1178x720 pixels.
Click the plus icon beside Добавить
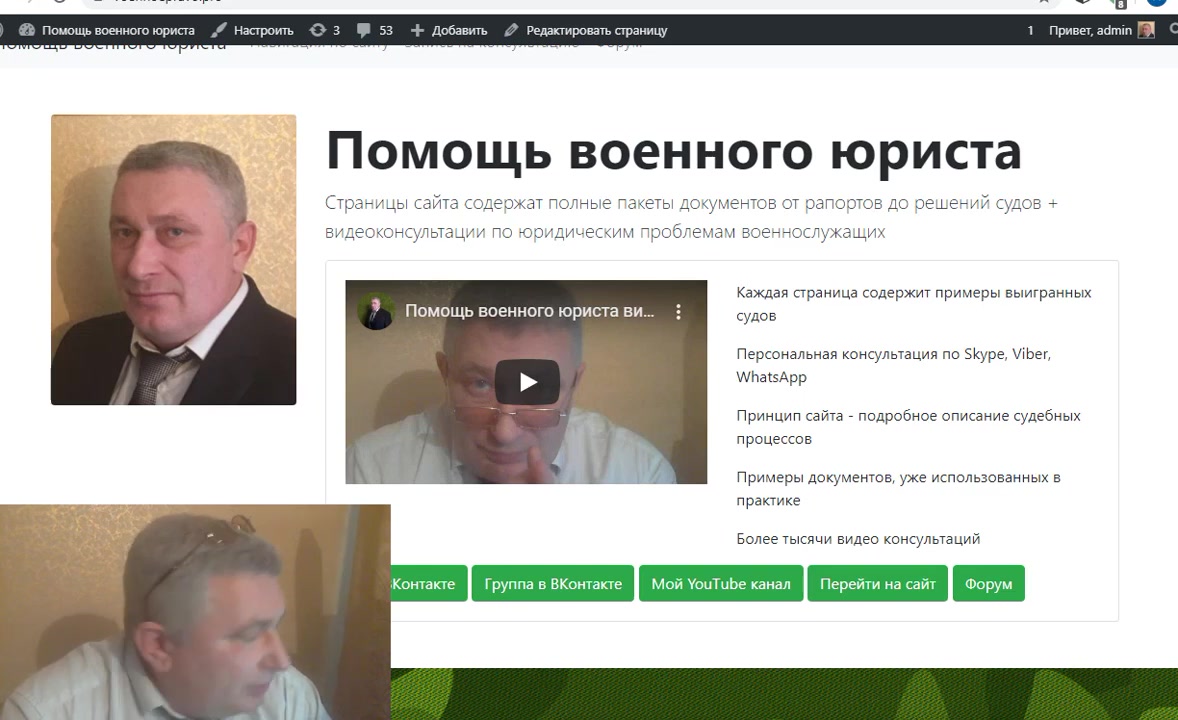coord(418,30)
